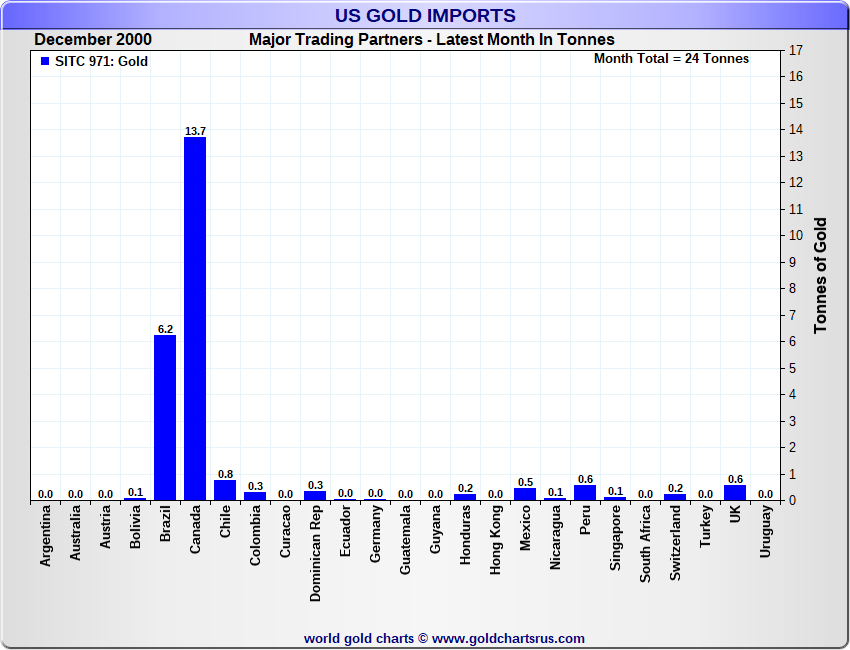Click the blue SITC 971 legend swatch
Viewport: 850px width, 650px height.
45,61
